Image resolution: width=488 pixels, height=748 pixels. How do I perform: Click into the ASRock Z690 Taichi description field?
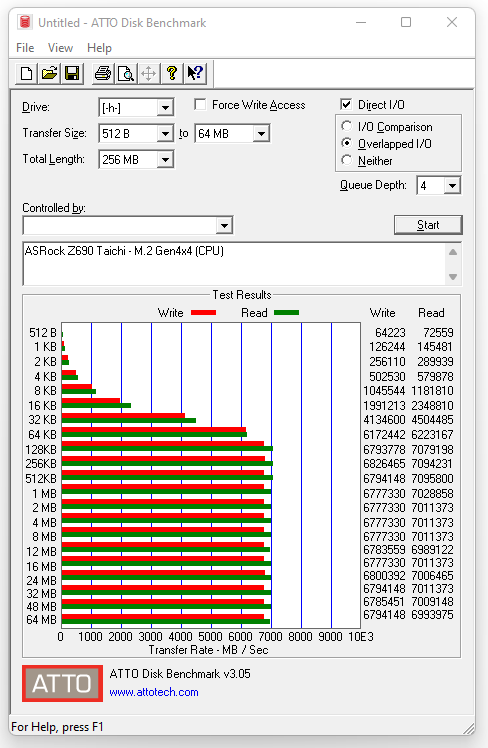coord(234,264)
